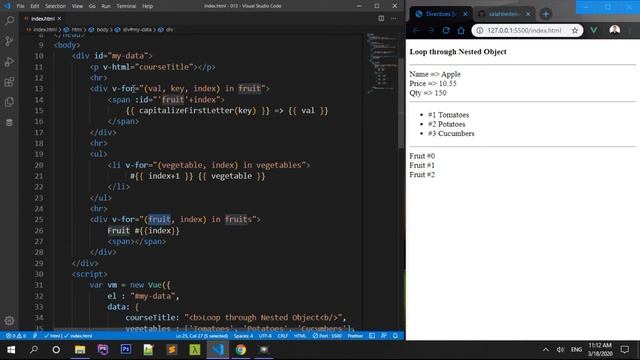Click Split Editor icon
Viewport: 640px width, 360px height.
pos(381,18)
